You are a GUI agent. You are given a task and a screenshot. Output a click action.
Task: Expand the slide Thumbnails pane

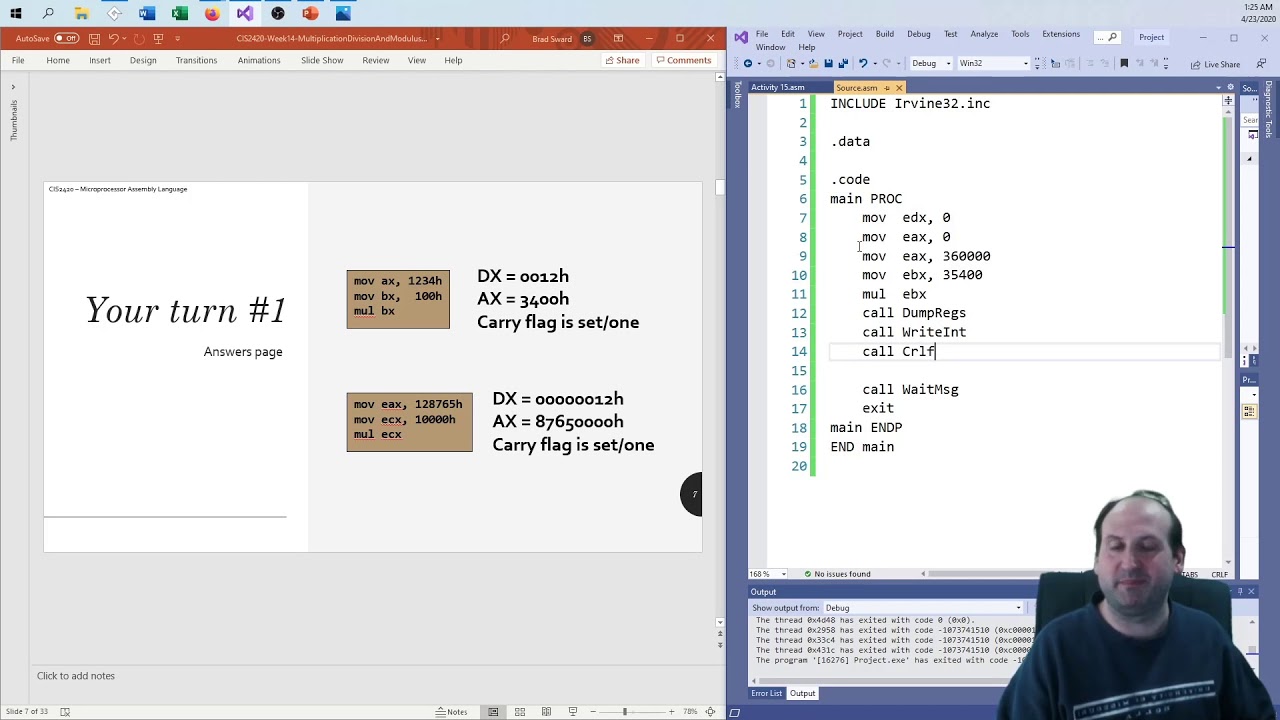[13, 87]
